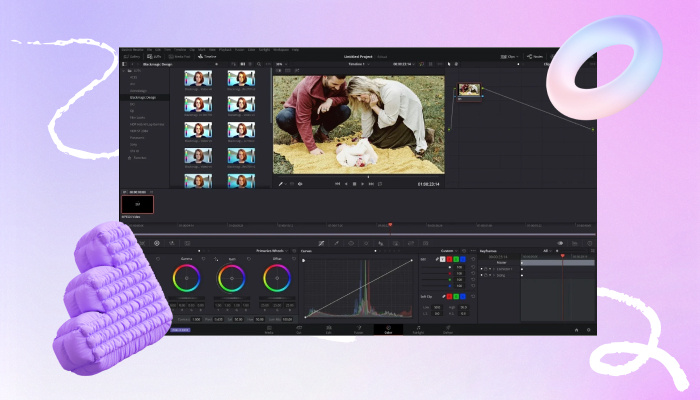Open the Qualifier eyedropper palette icon

tap(336, 243)
